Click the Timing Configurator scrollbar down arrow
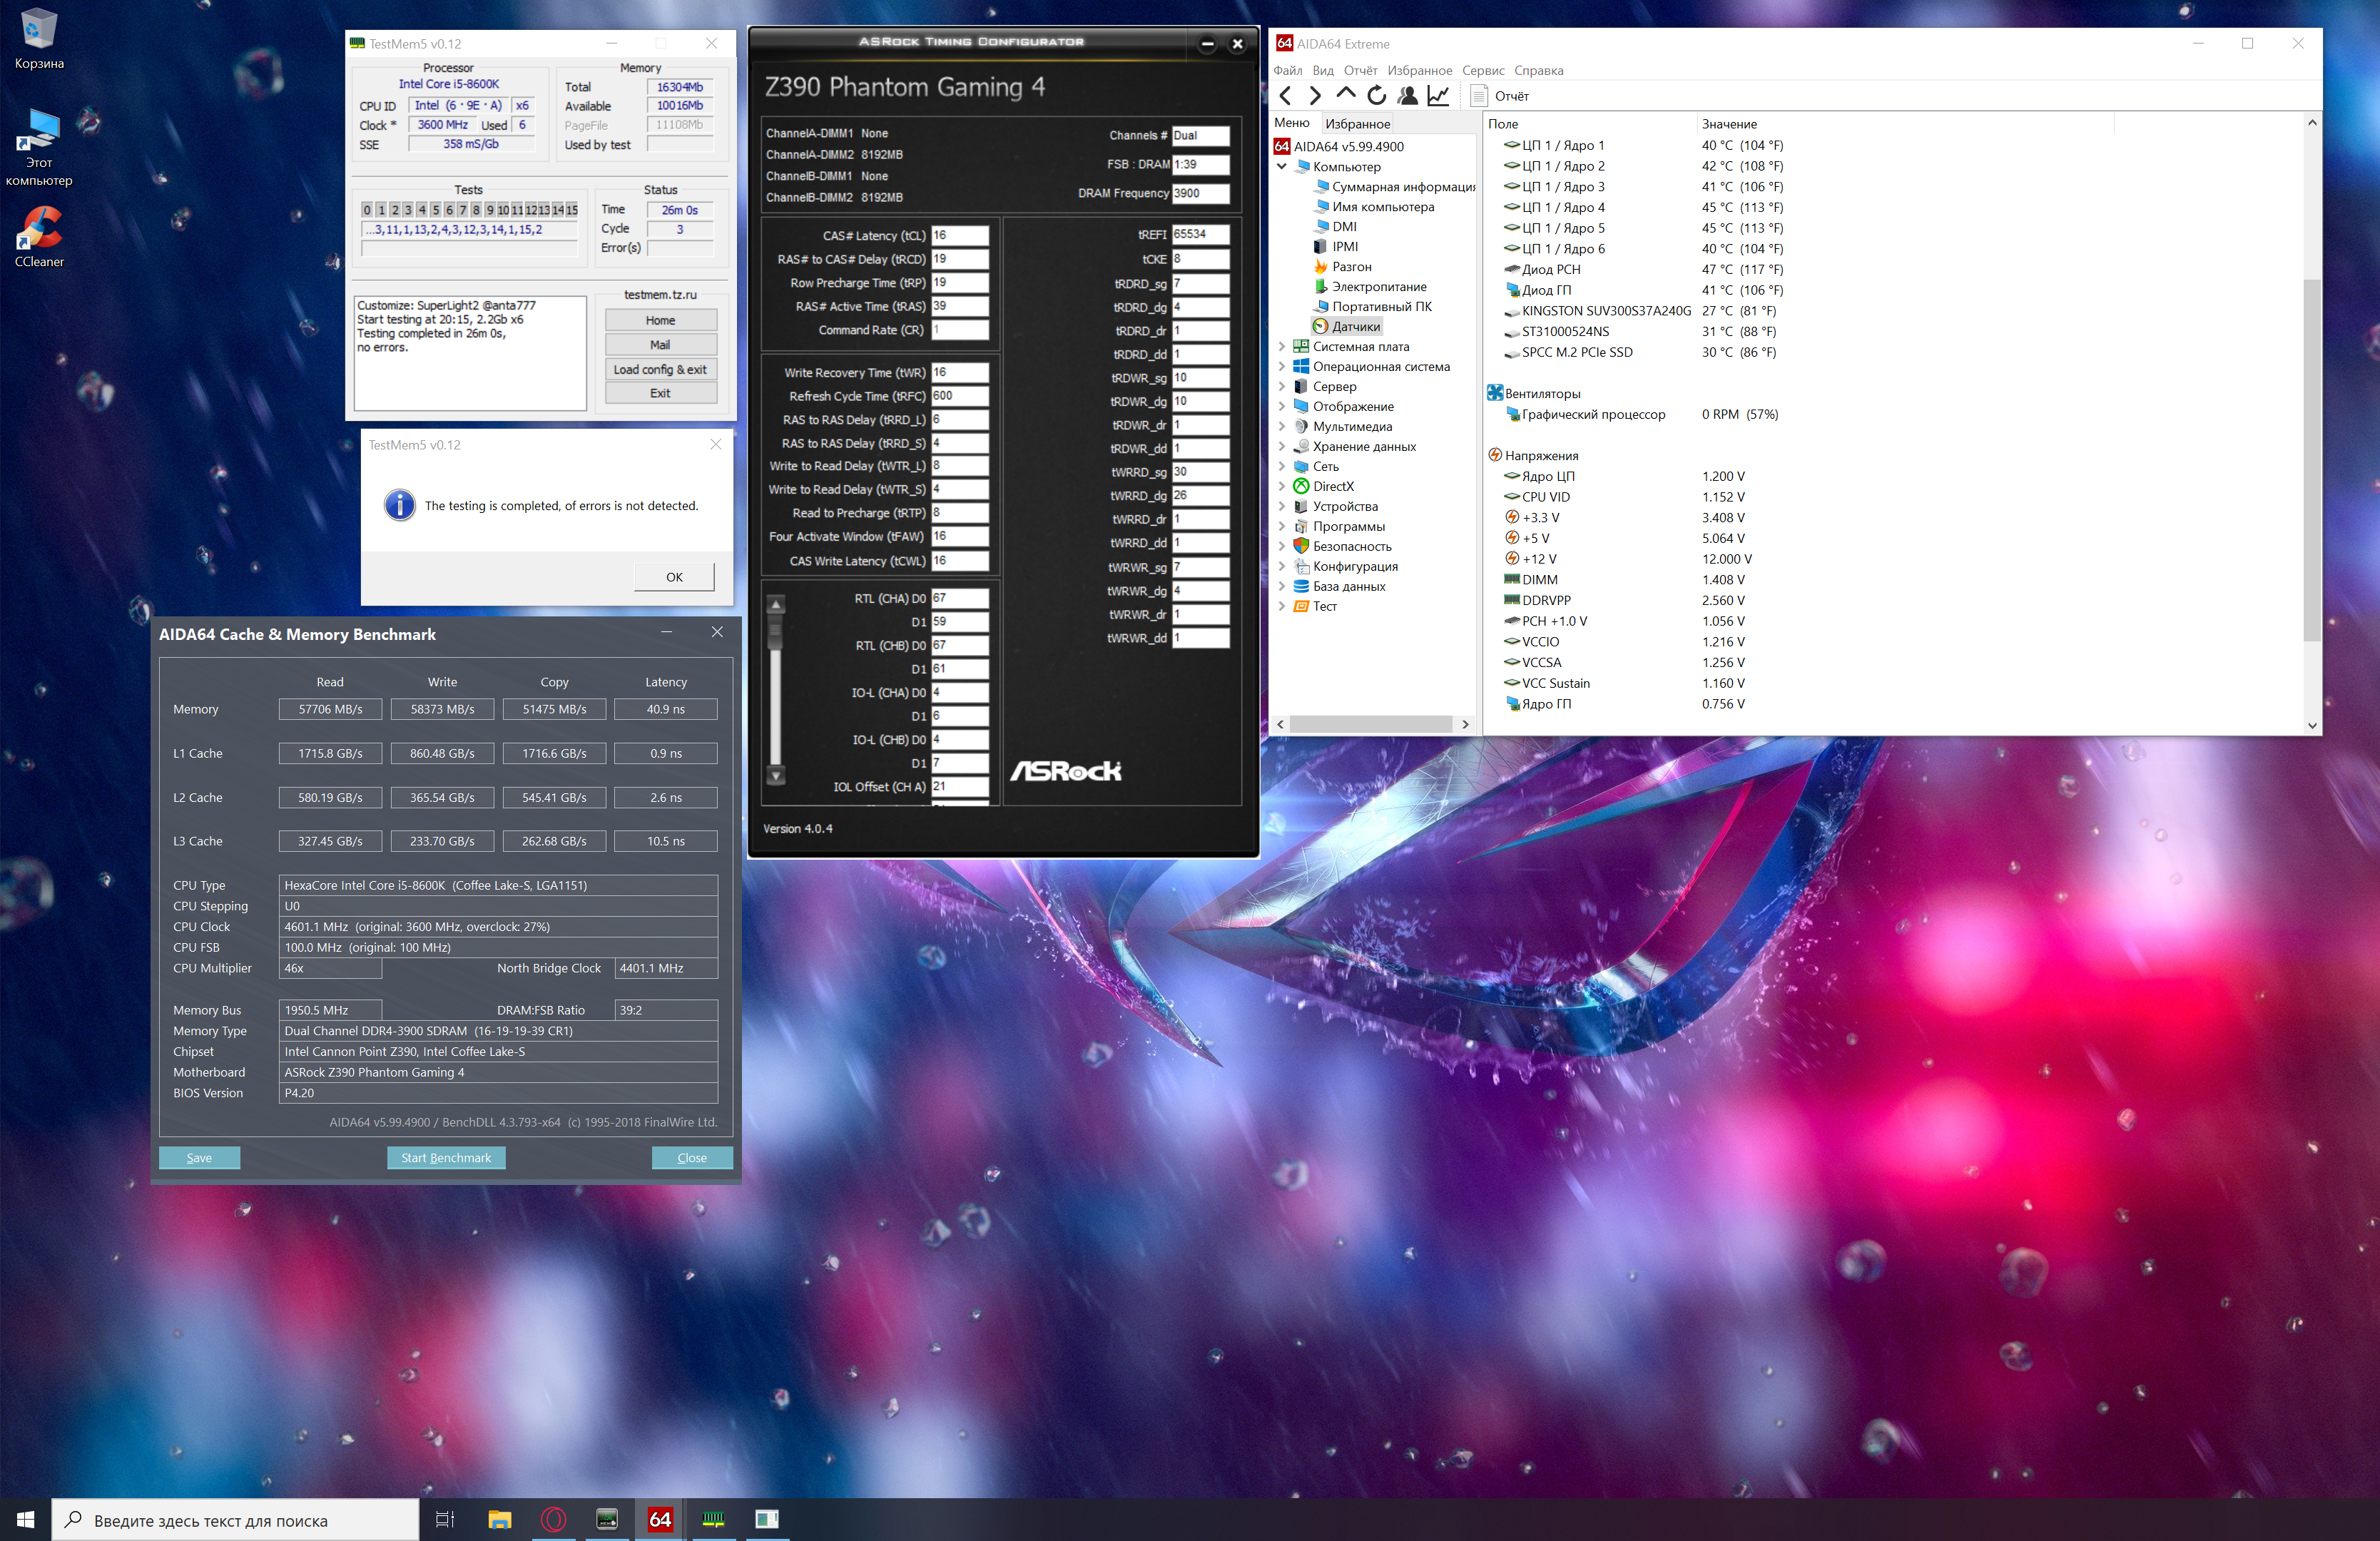Screen dimensions: 2380x1541 click(x=776, y=775)
